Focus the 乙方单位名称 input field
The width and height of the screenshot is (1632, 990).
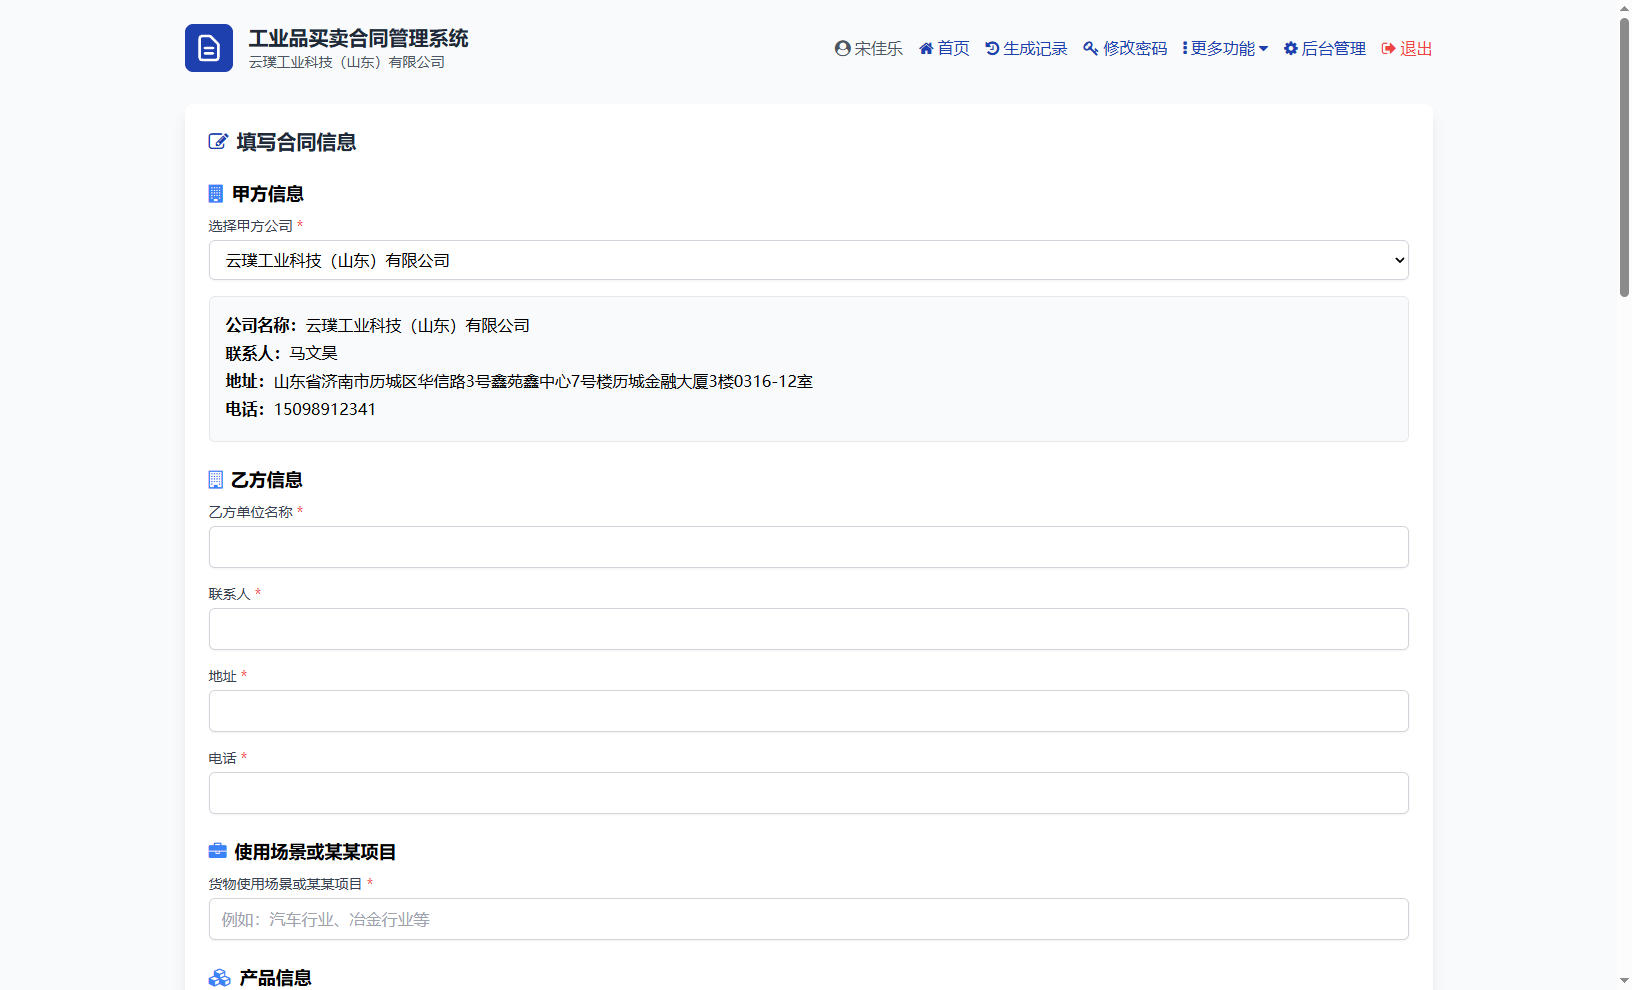[x=809, y=547]
